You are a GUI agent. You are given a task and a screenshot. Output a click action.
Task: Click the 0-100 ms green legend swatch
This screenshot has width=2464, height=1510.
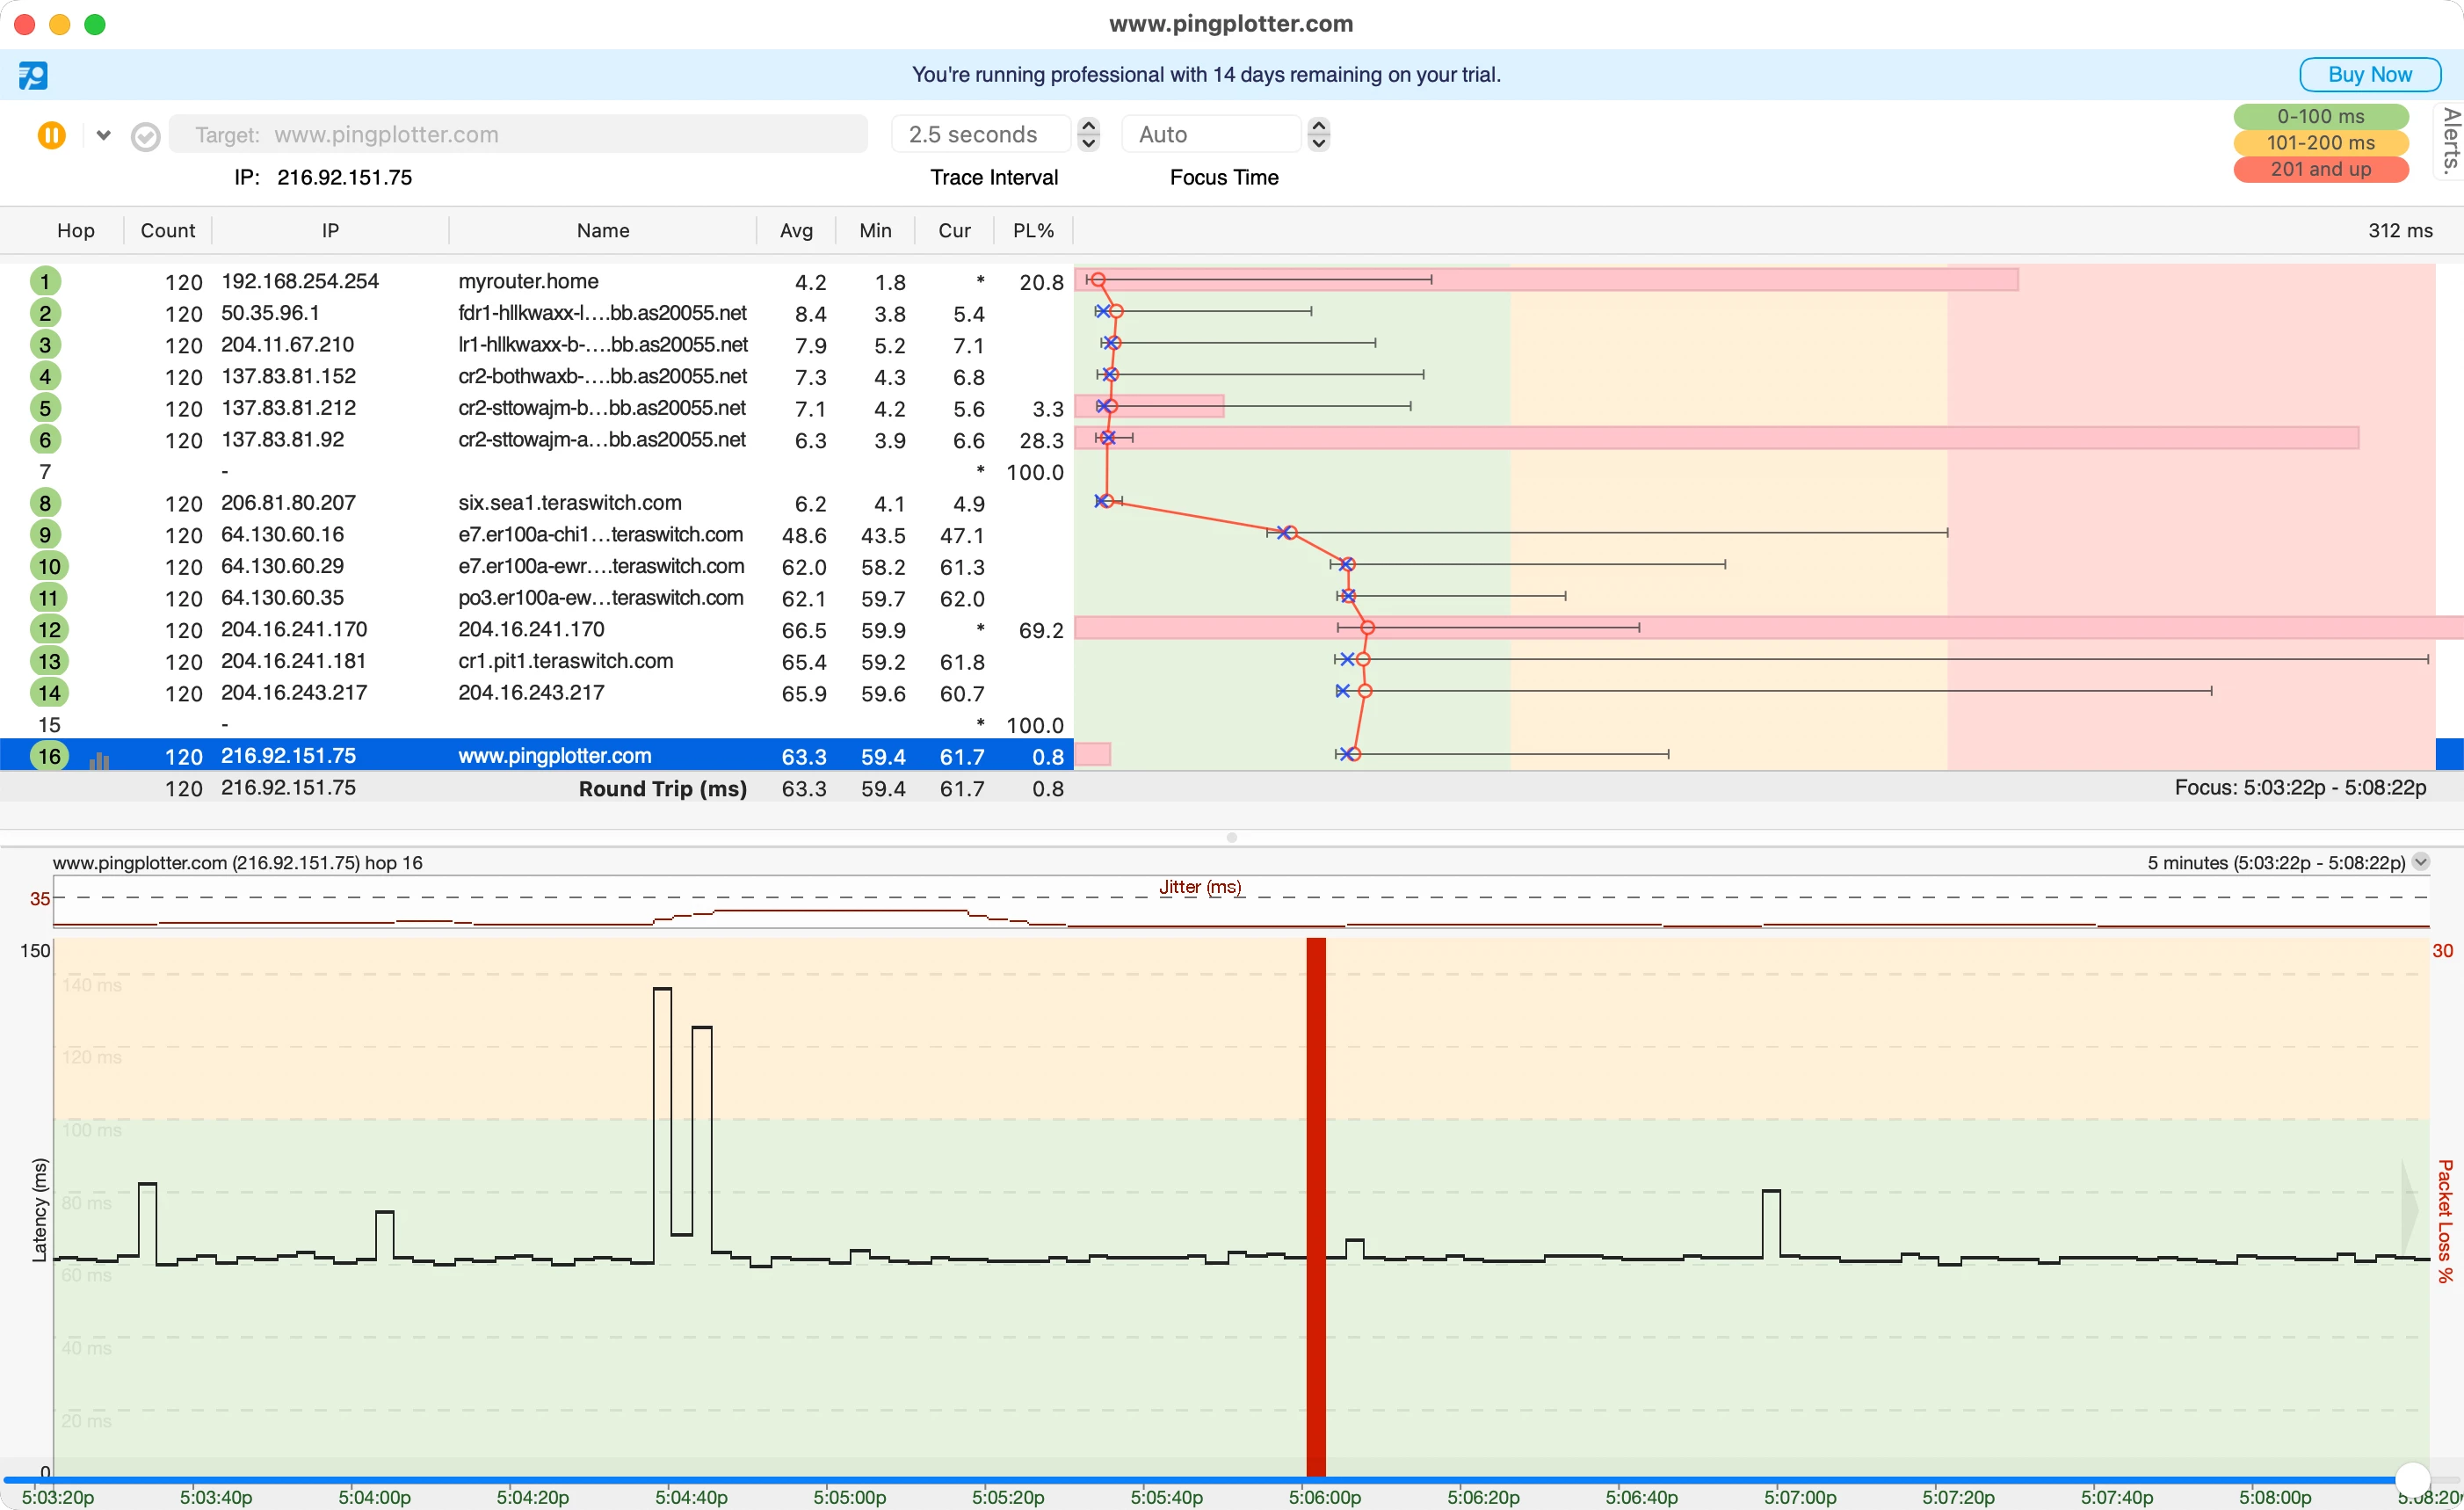click(2320, 116)
